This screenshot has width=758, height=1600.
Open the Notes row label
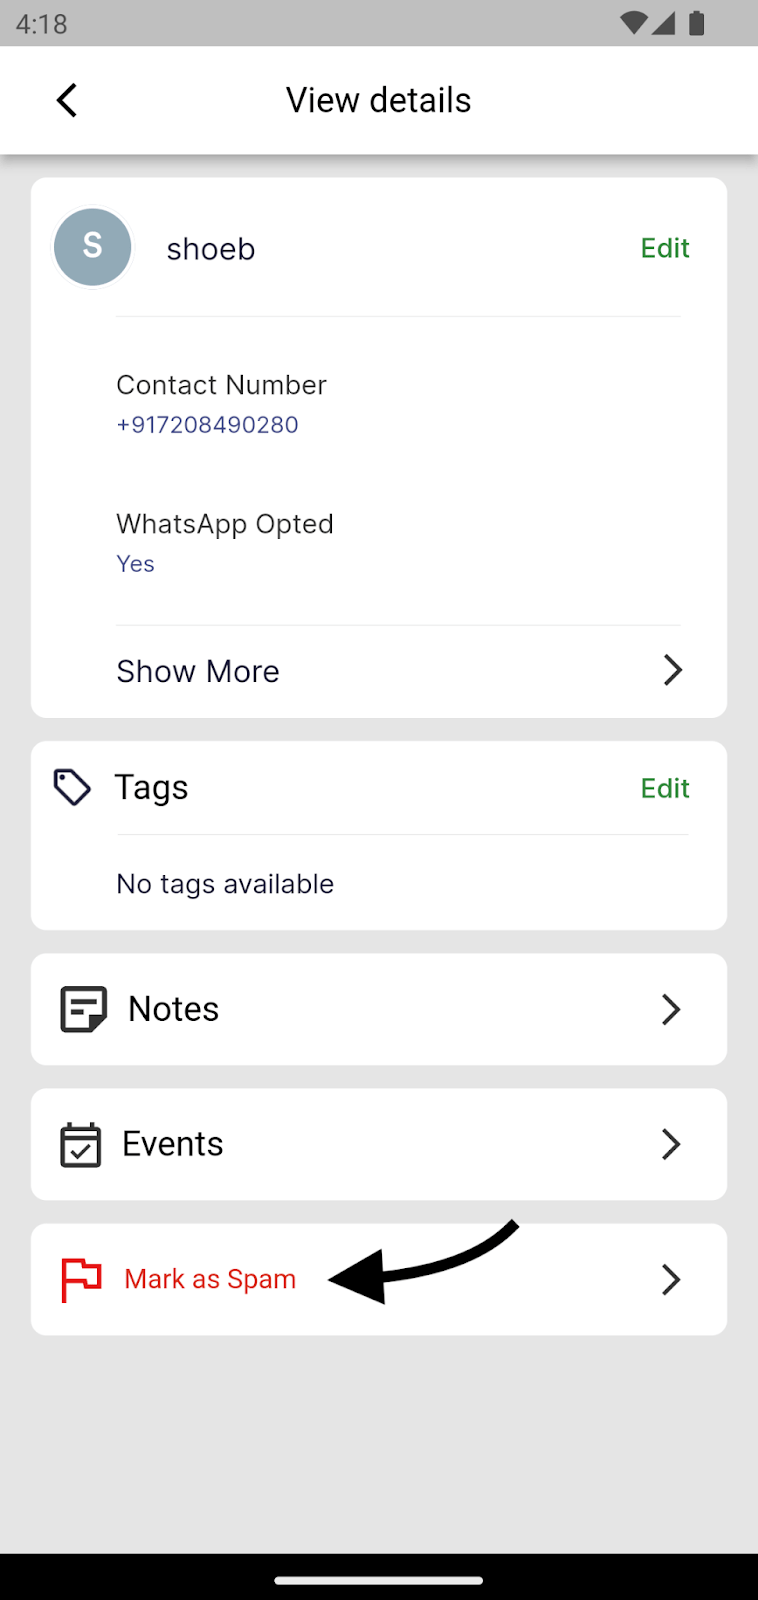[173, 1009]
